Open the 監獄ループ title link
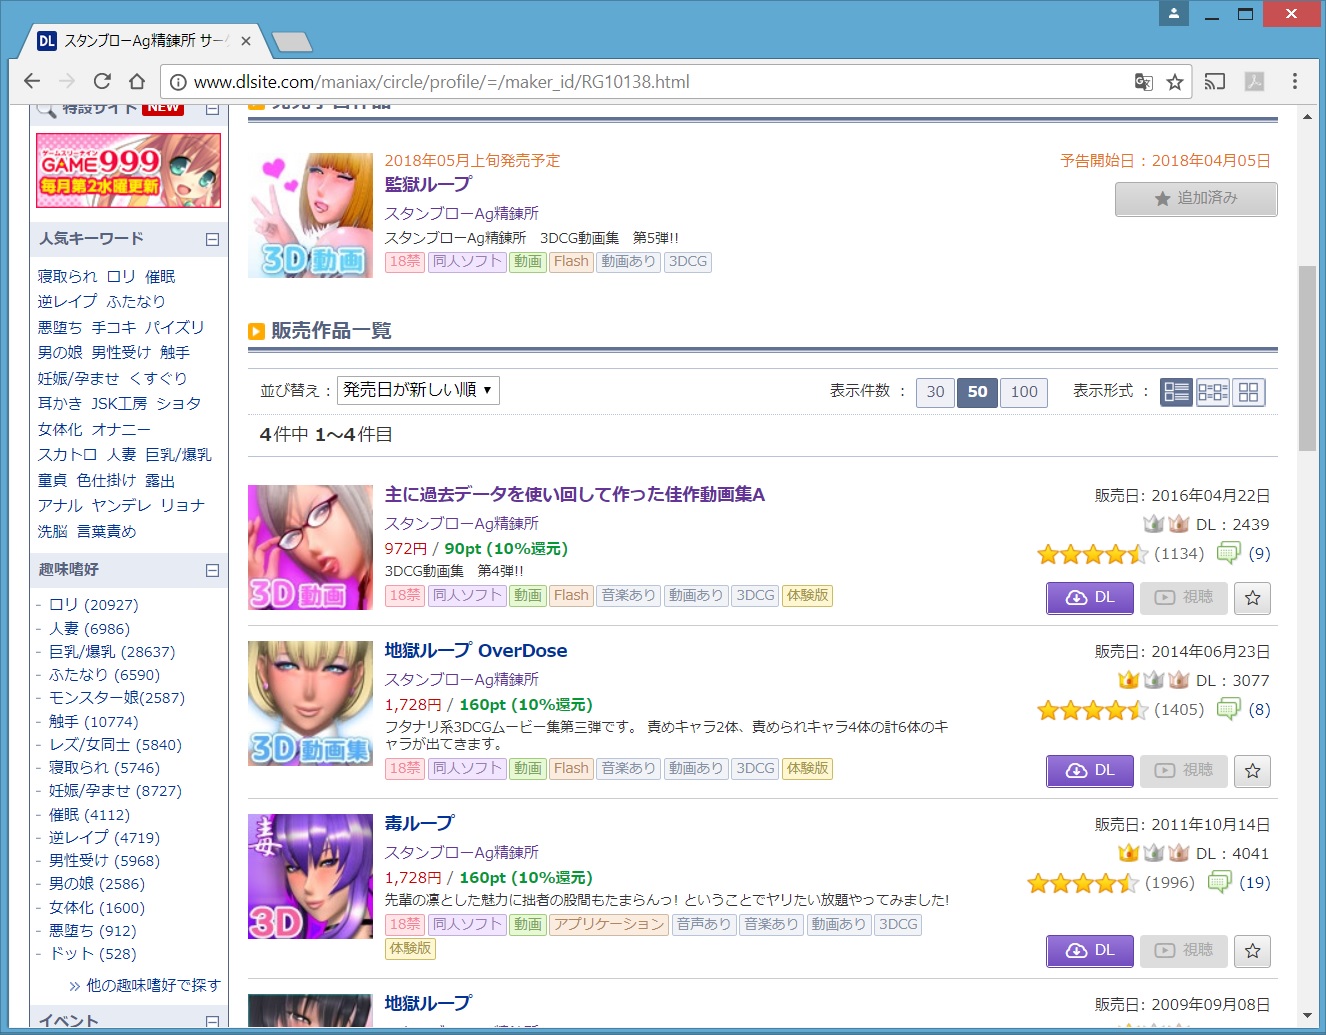 pyautogui.click(x=428, y=185)
